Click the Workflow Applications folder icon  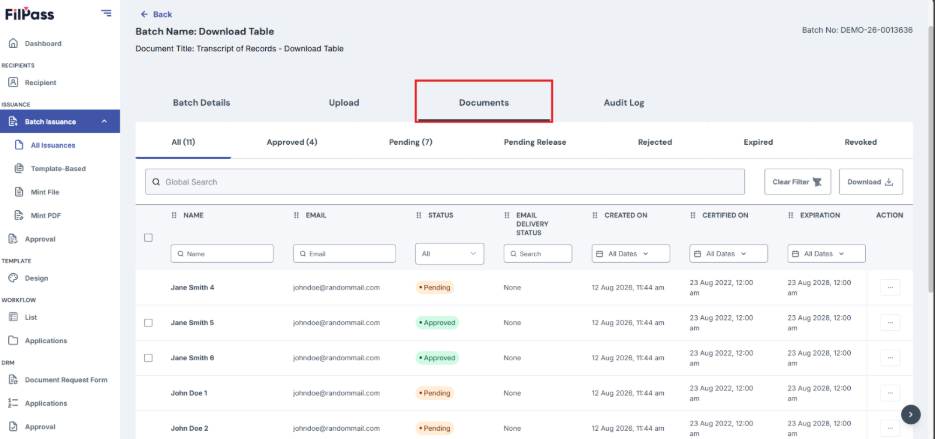[13, 340]
